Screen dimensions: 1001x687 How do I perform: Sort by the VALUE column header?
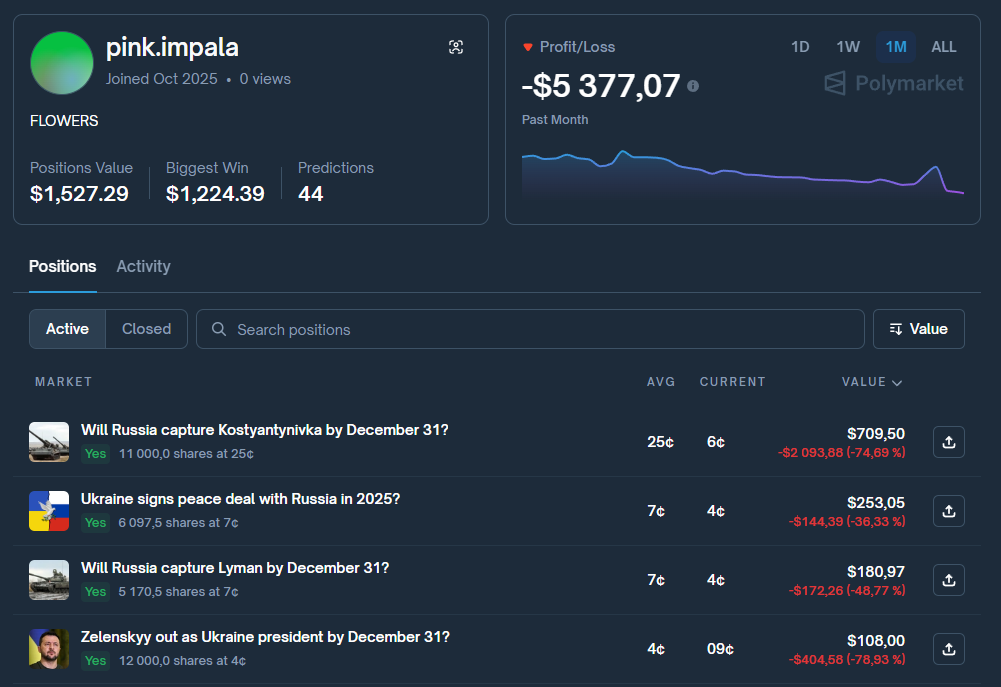871,382
